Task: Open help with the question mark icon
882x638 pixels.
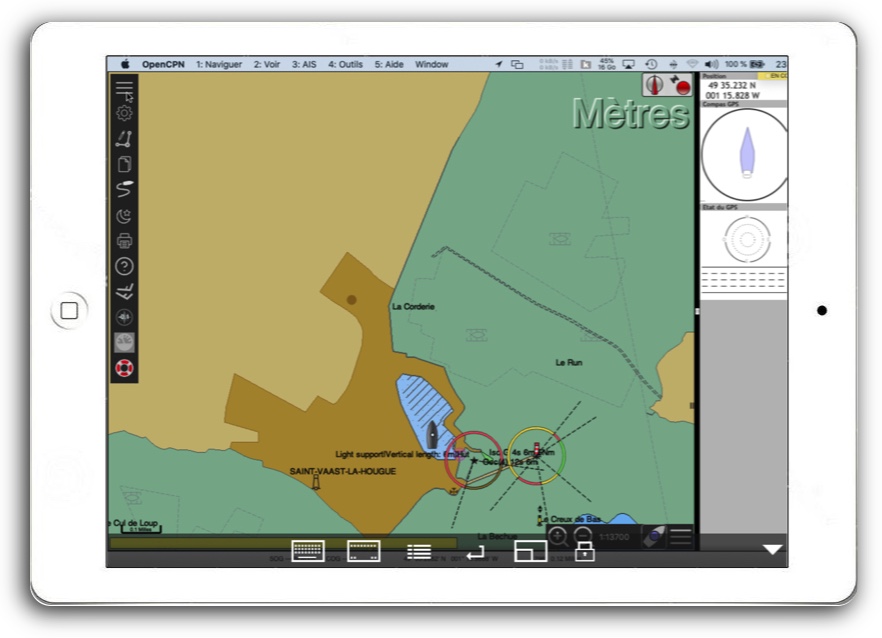Action: tap(124, 266)
